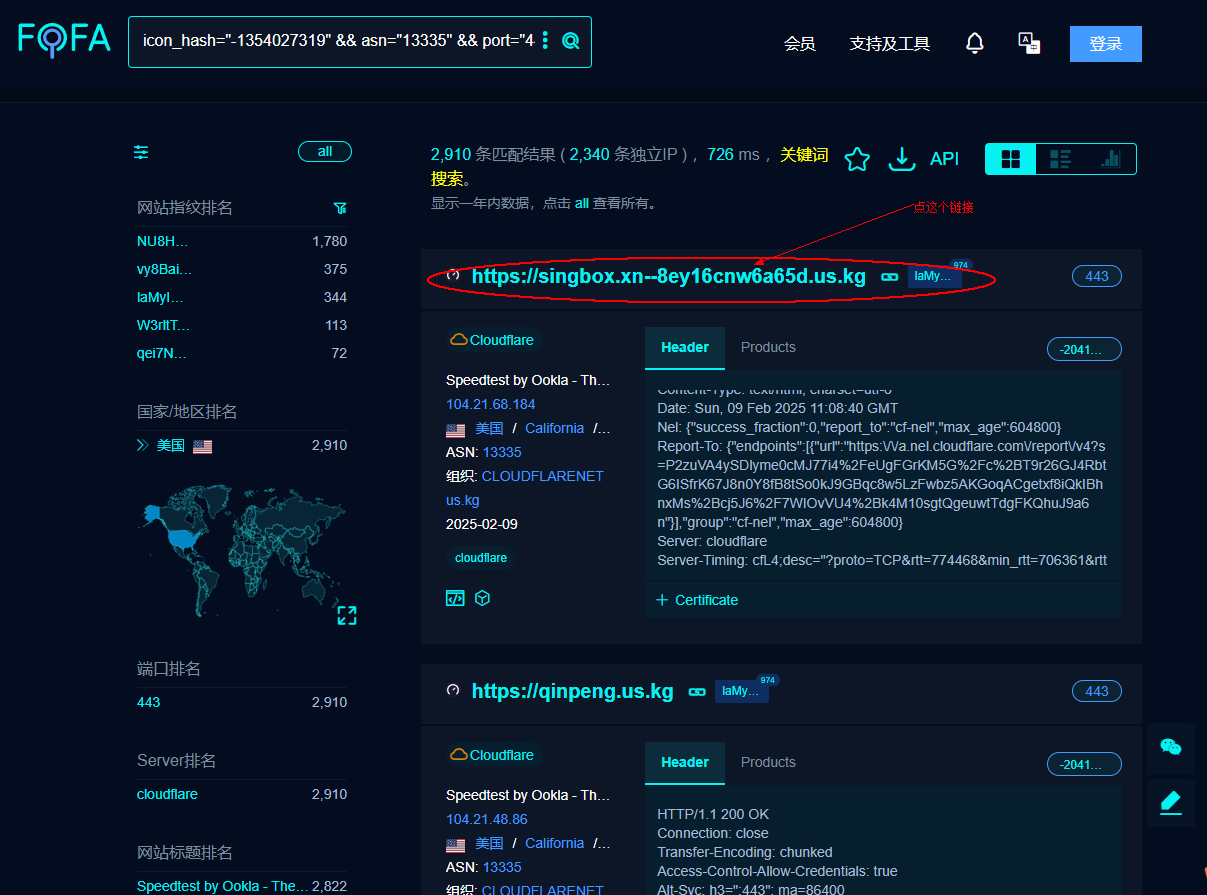Star this query to favorites
1207x895 pixels.
pos(857,159)
